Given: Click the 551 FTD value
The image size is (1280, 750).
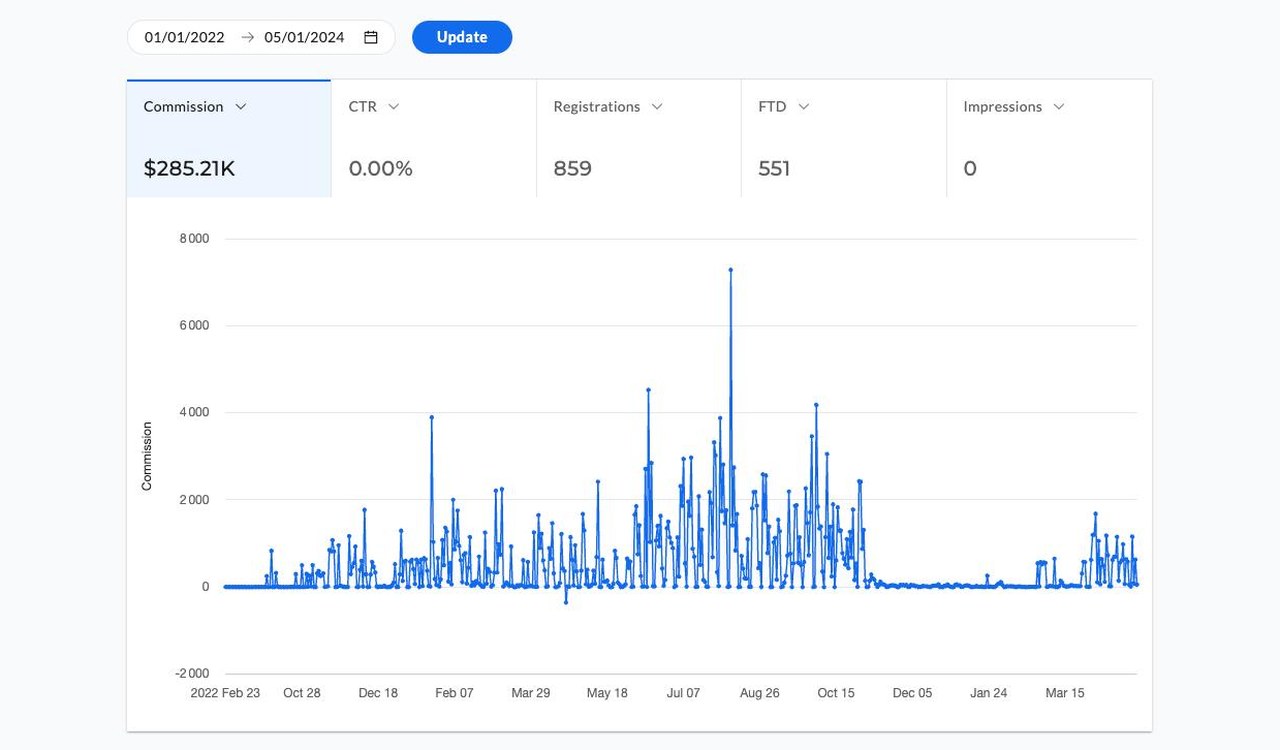Looking at the screenshot, I should 774,169.
